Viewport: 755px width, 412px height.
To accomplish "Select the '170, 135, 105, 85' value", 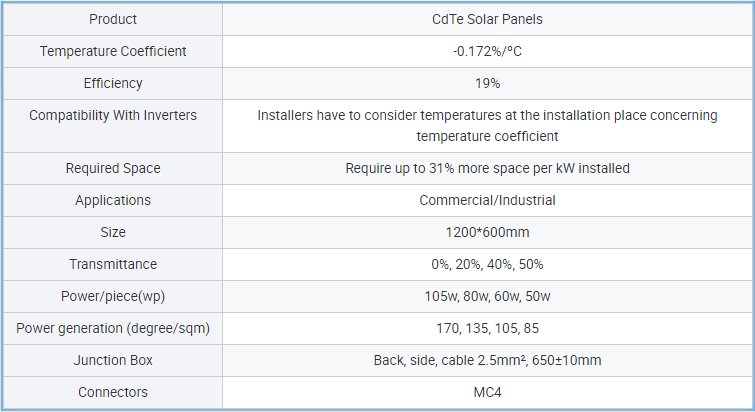I will pyautogui.click(x=487, y=328).
